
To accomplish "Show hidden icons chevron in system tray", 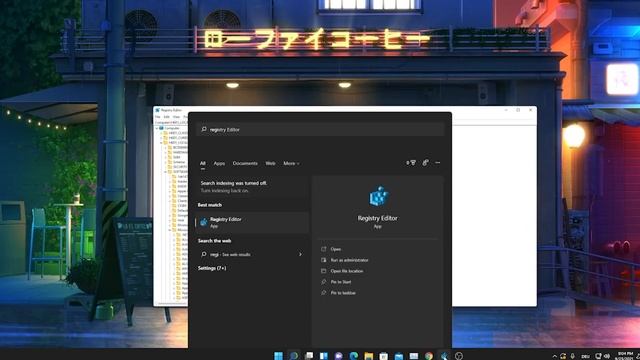I will [554, 356].
